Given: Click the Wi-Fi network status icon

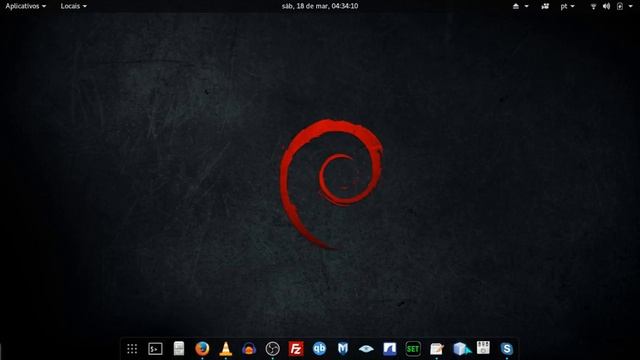Looking at the screenshot, I should point(593,6).
